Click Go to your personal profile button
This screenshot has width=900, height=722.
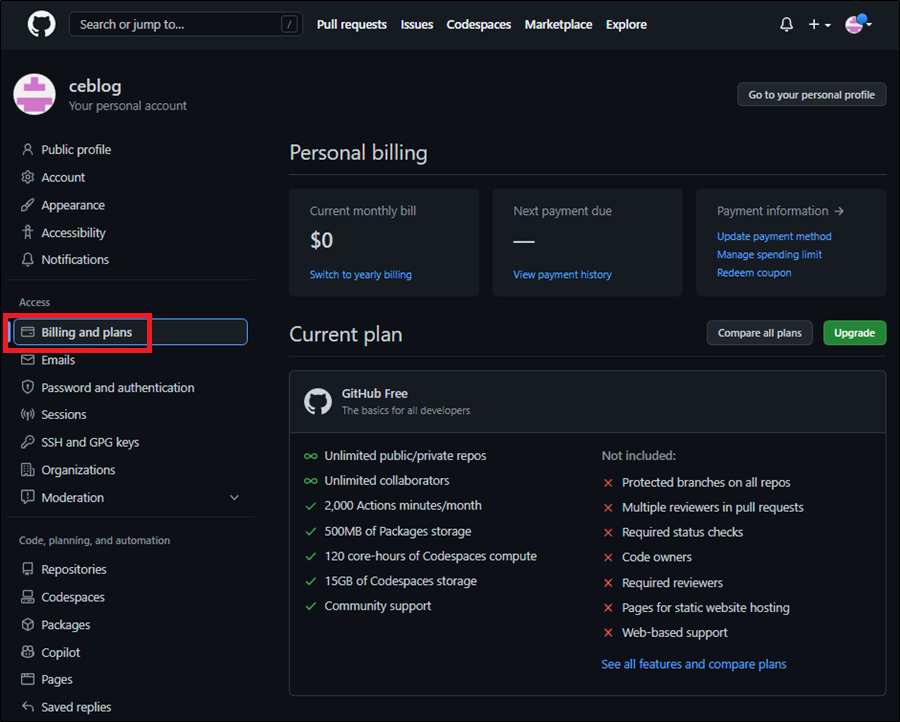tap(812, 95)
